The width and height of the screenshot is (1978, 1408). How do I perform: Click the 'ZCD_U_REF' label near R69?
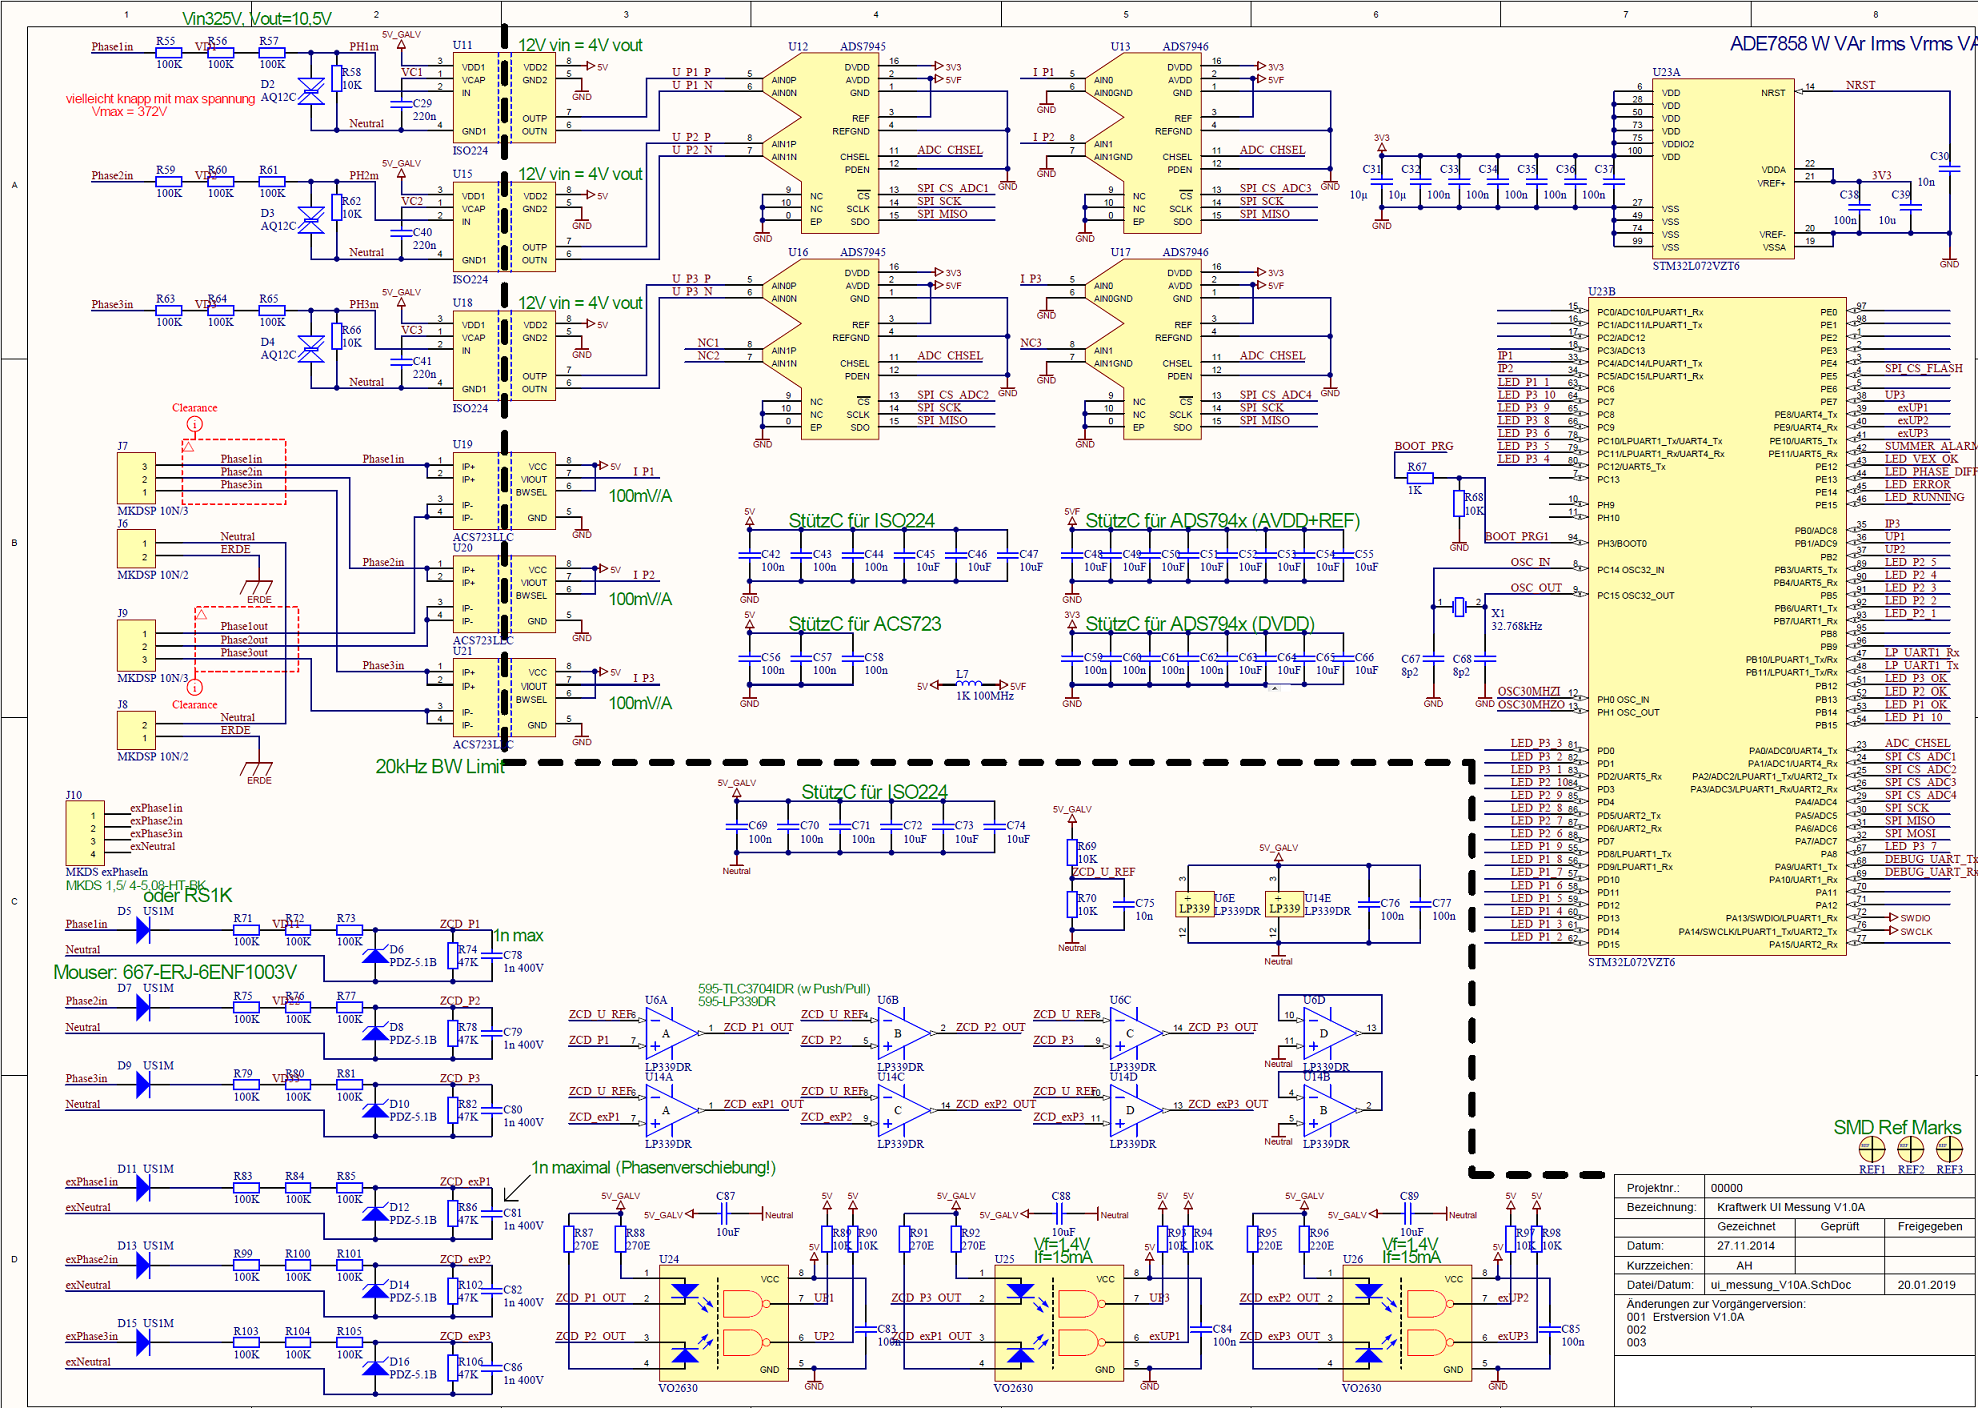1104,872
